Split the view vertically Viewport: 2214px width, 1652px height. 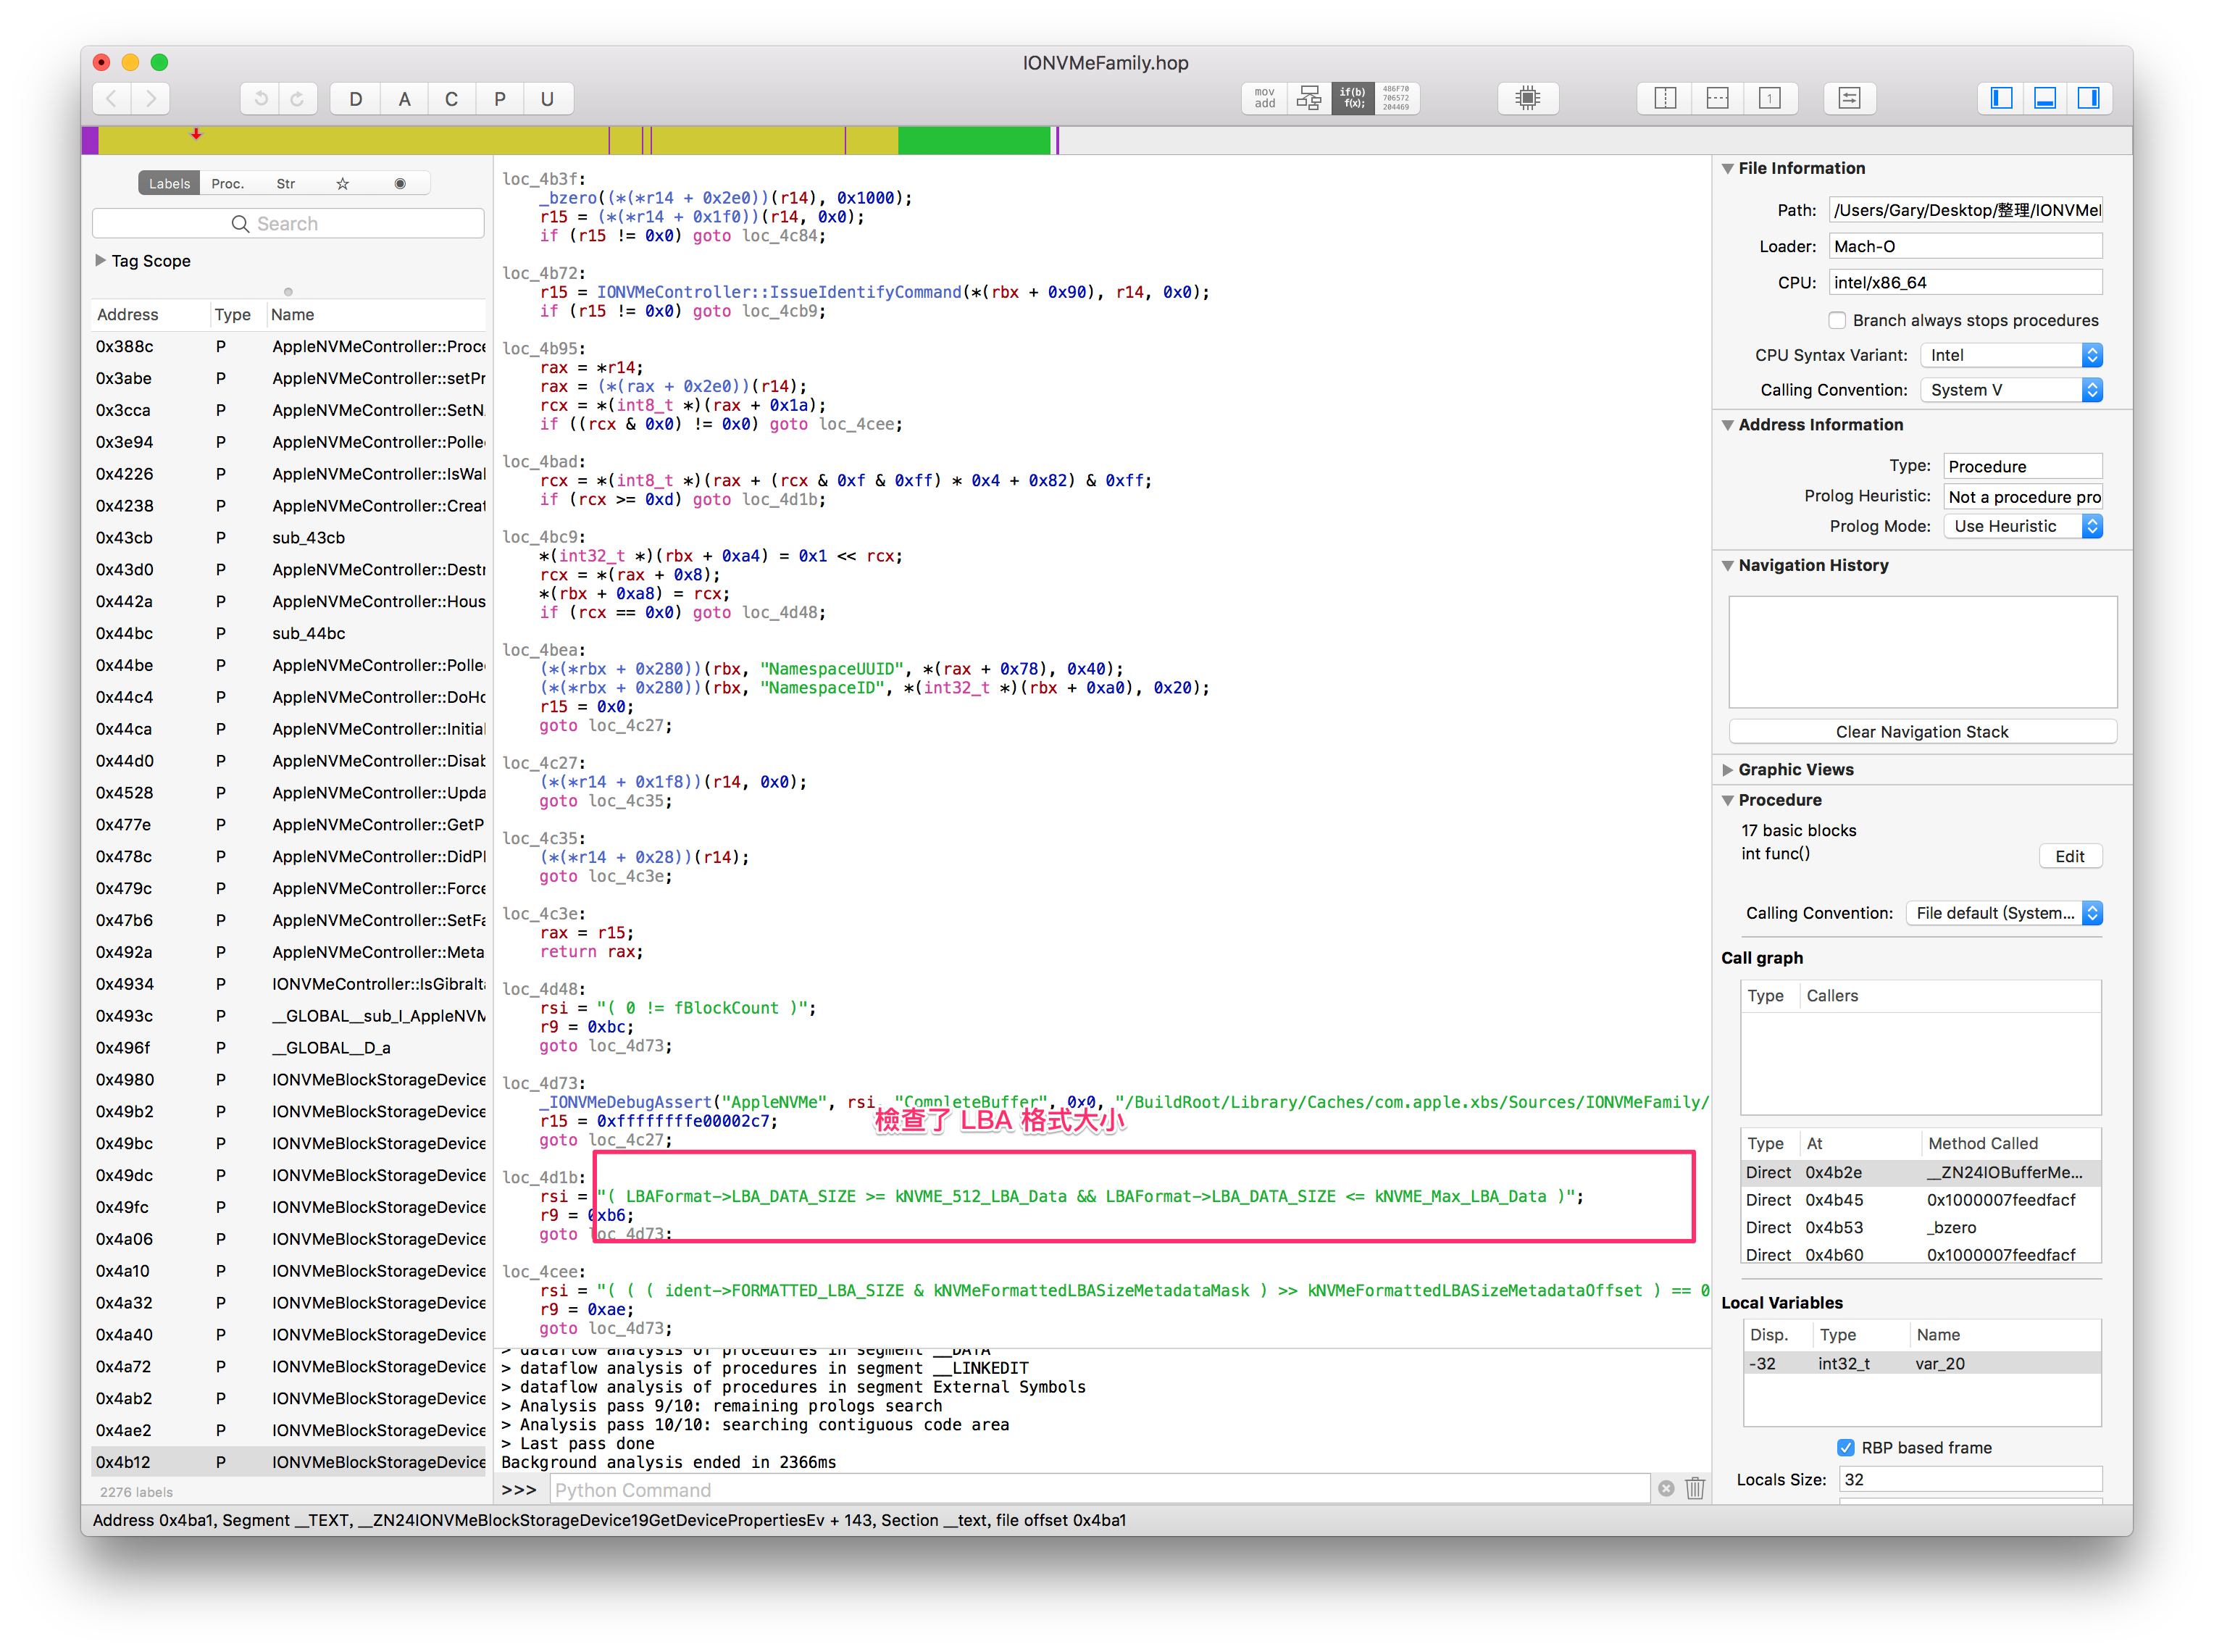pos(1665,98)
